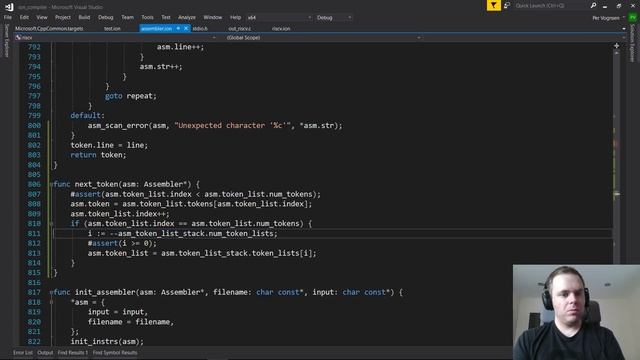Open the Test menu
The height and width of the screenshot is (360, 640).
tap(166, 18)
